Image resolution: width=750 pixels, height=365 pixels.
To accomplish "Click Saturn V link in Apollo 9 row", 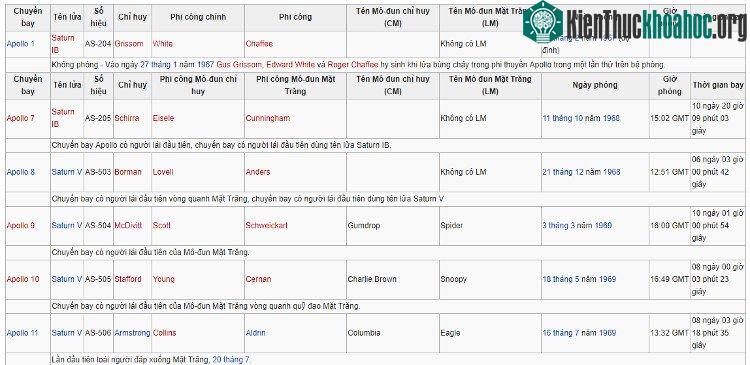I will [67, 225].
